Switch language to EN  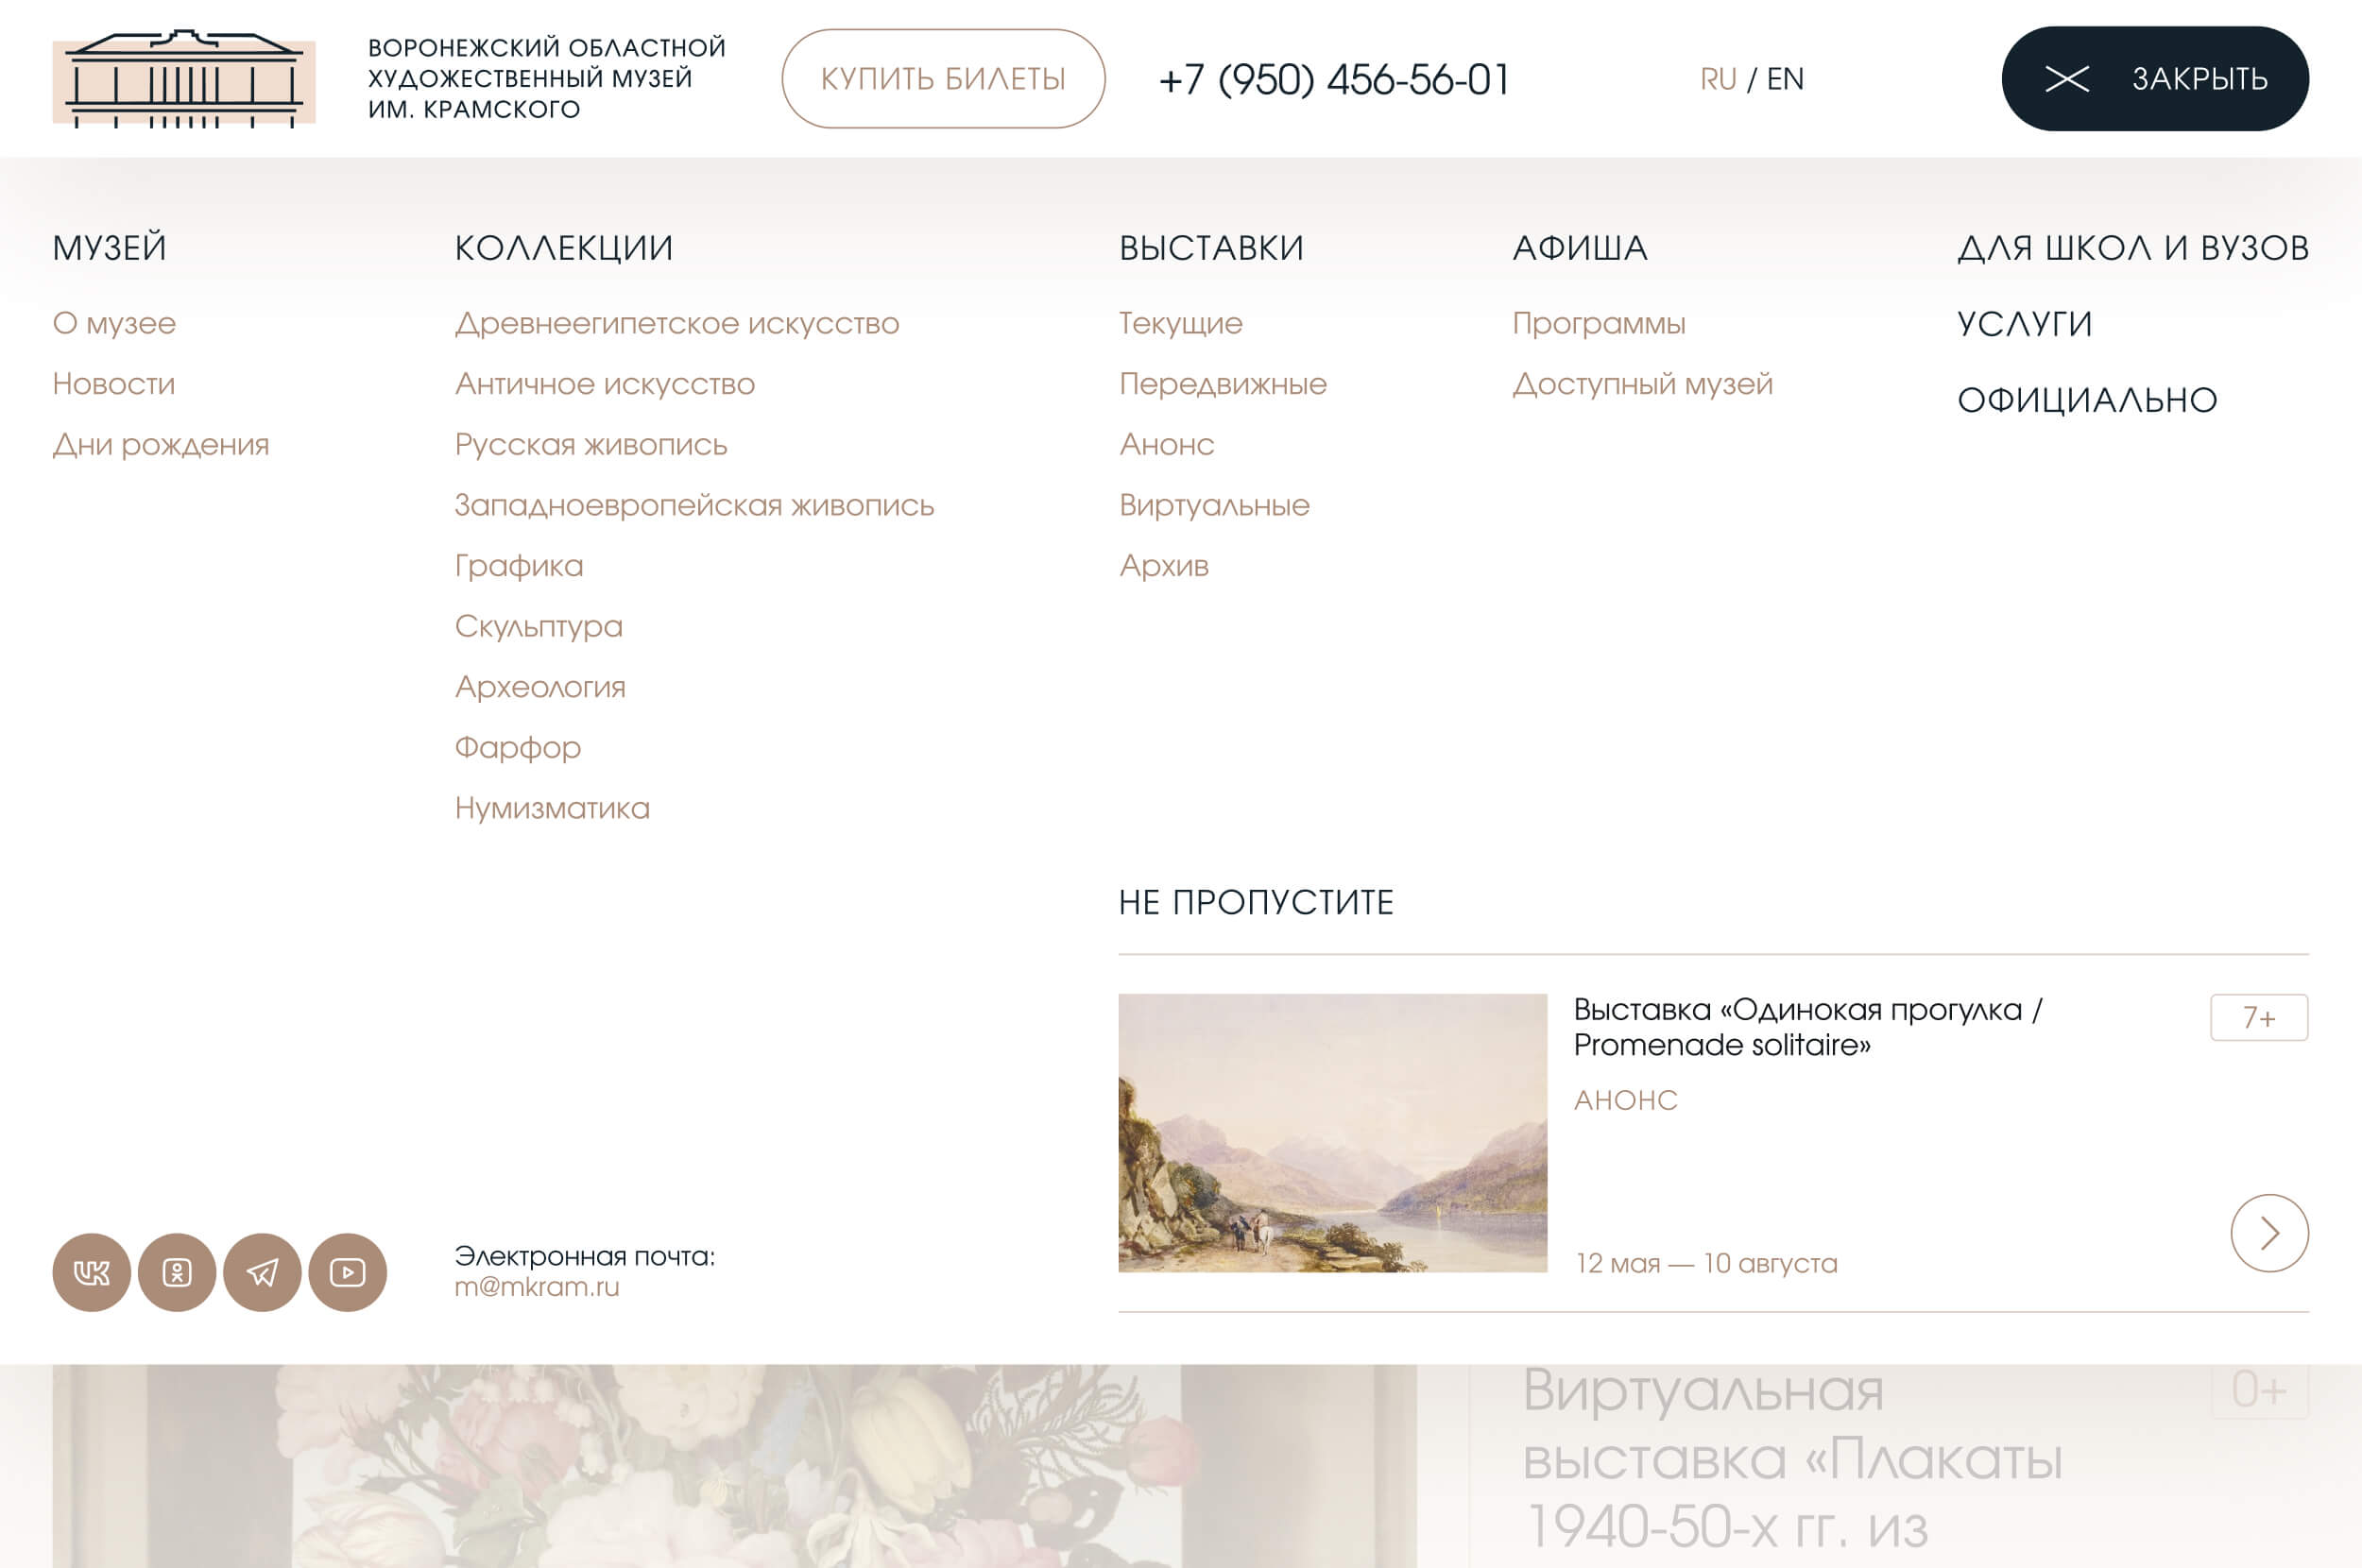tap(1785, 79)
